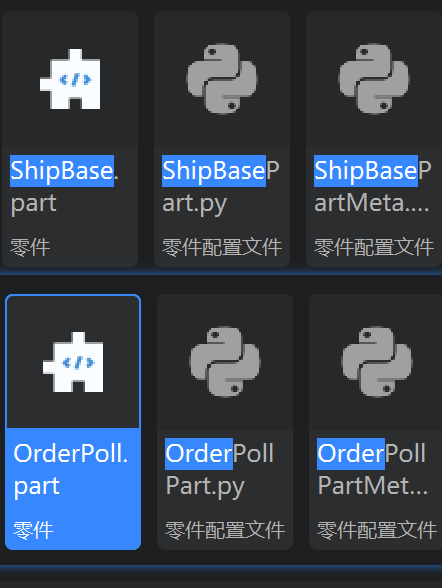Click the 零件 label in the selected OrderPoll tile

point(33,530)
